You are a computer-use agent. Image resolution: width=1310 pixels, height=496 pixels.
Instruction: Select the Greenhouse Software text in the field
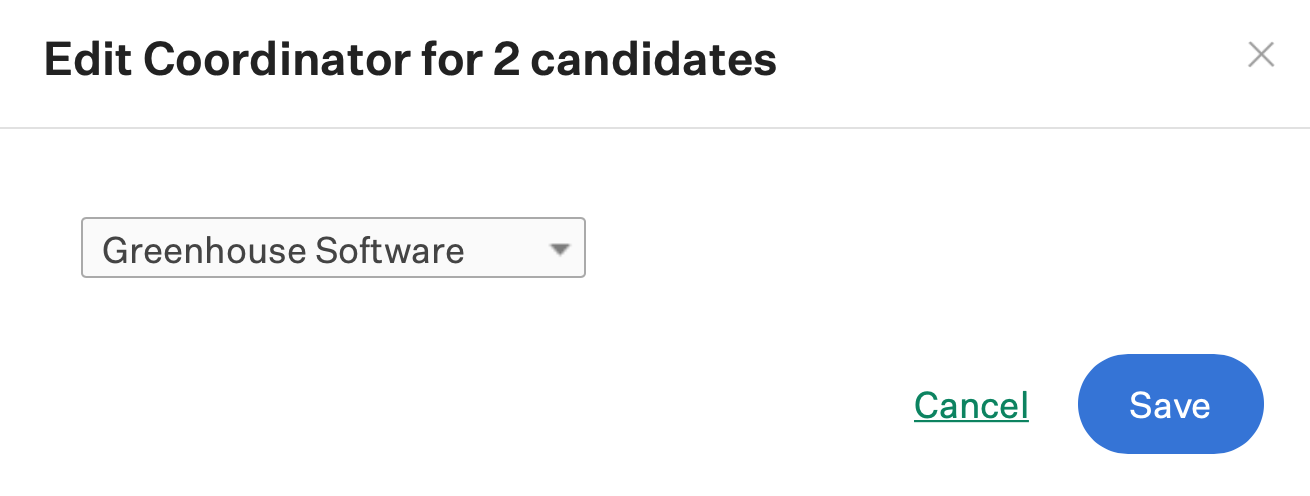click(x=283, y=250)
